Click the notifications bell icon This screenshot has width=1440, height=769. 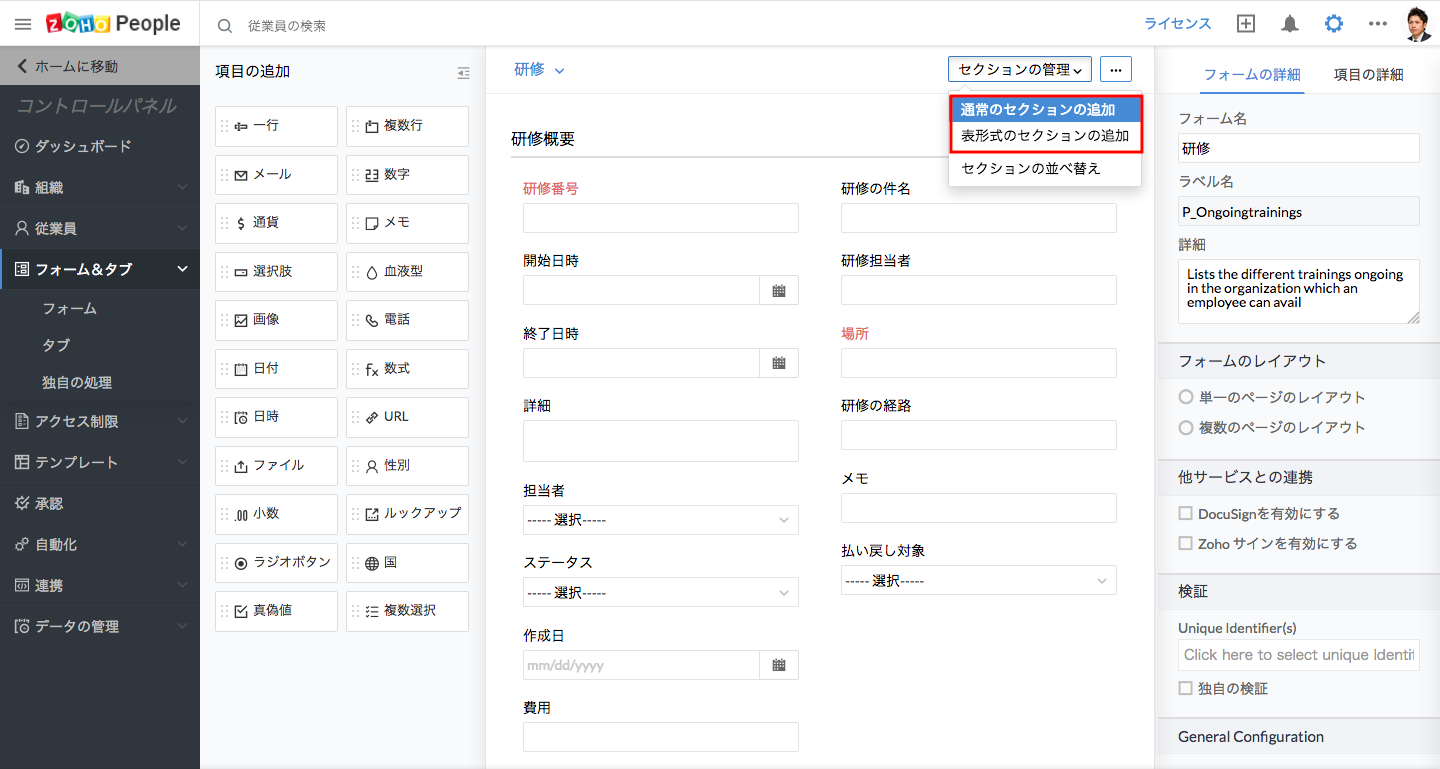click(1290, 24)
